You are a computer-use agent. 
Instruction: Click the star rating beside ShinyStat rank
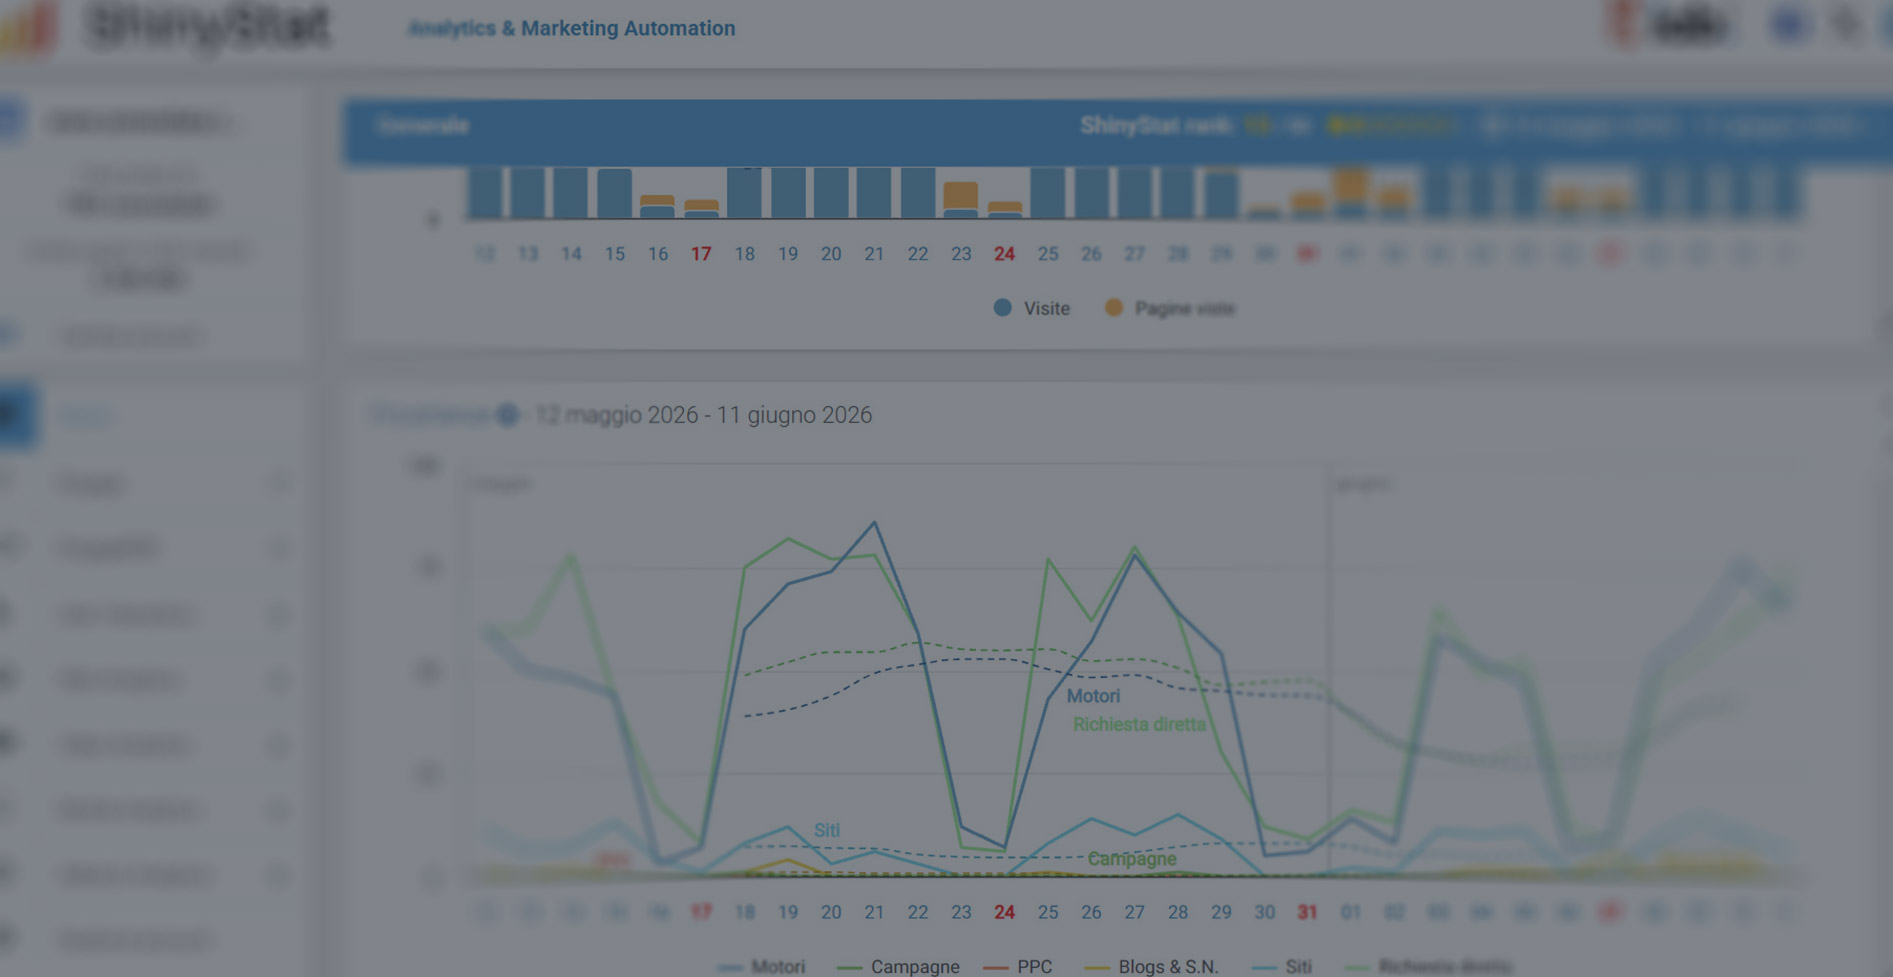coord(1390,126)
